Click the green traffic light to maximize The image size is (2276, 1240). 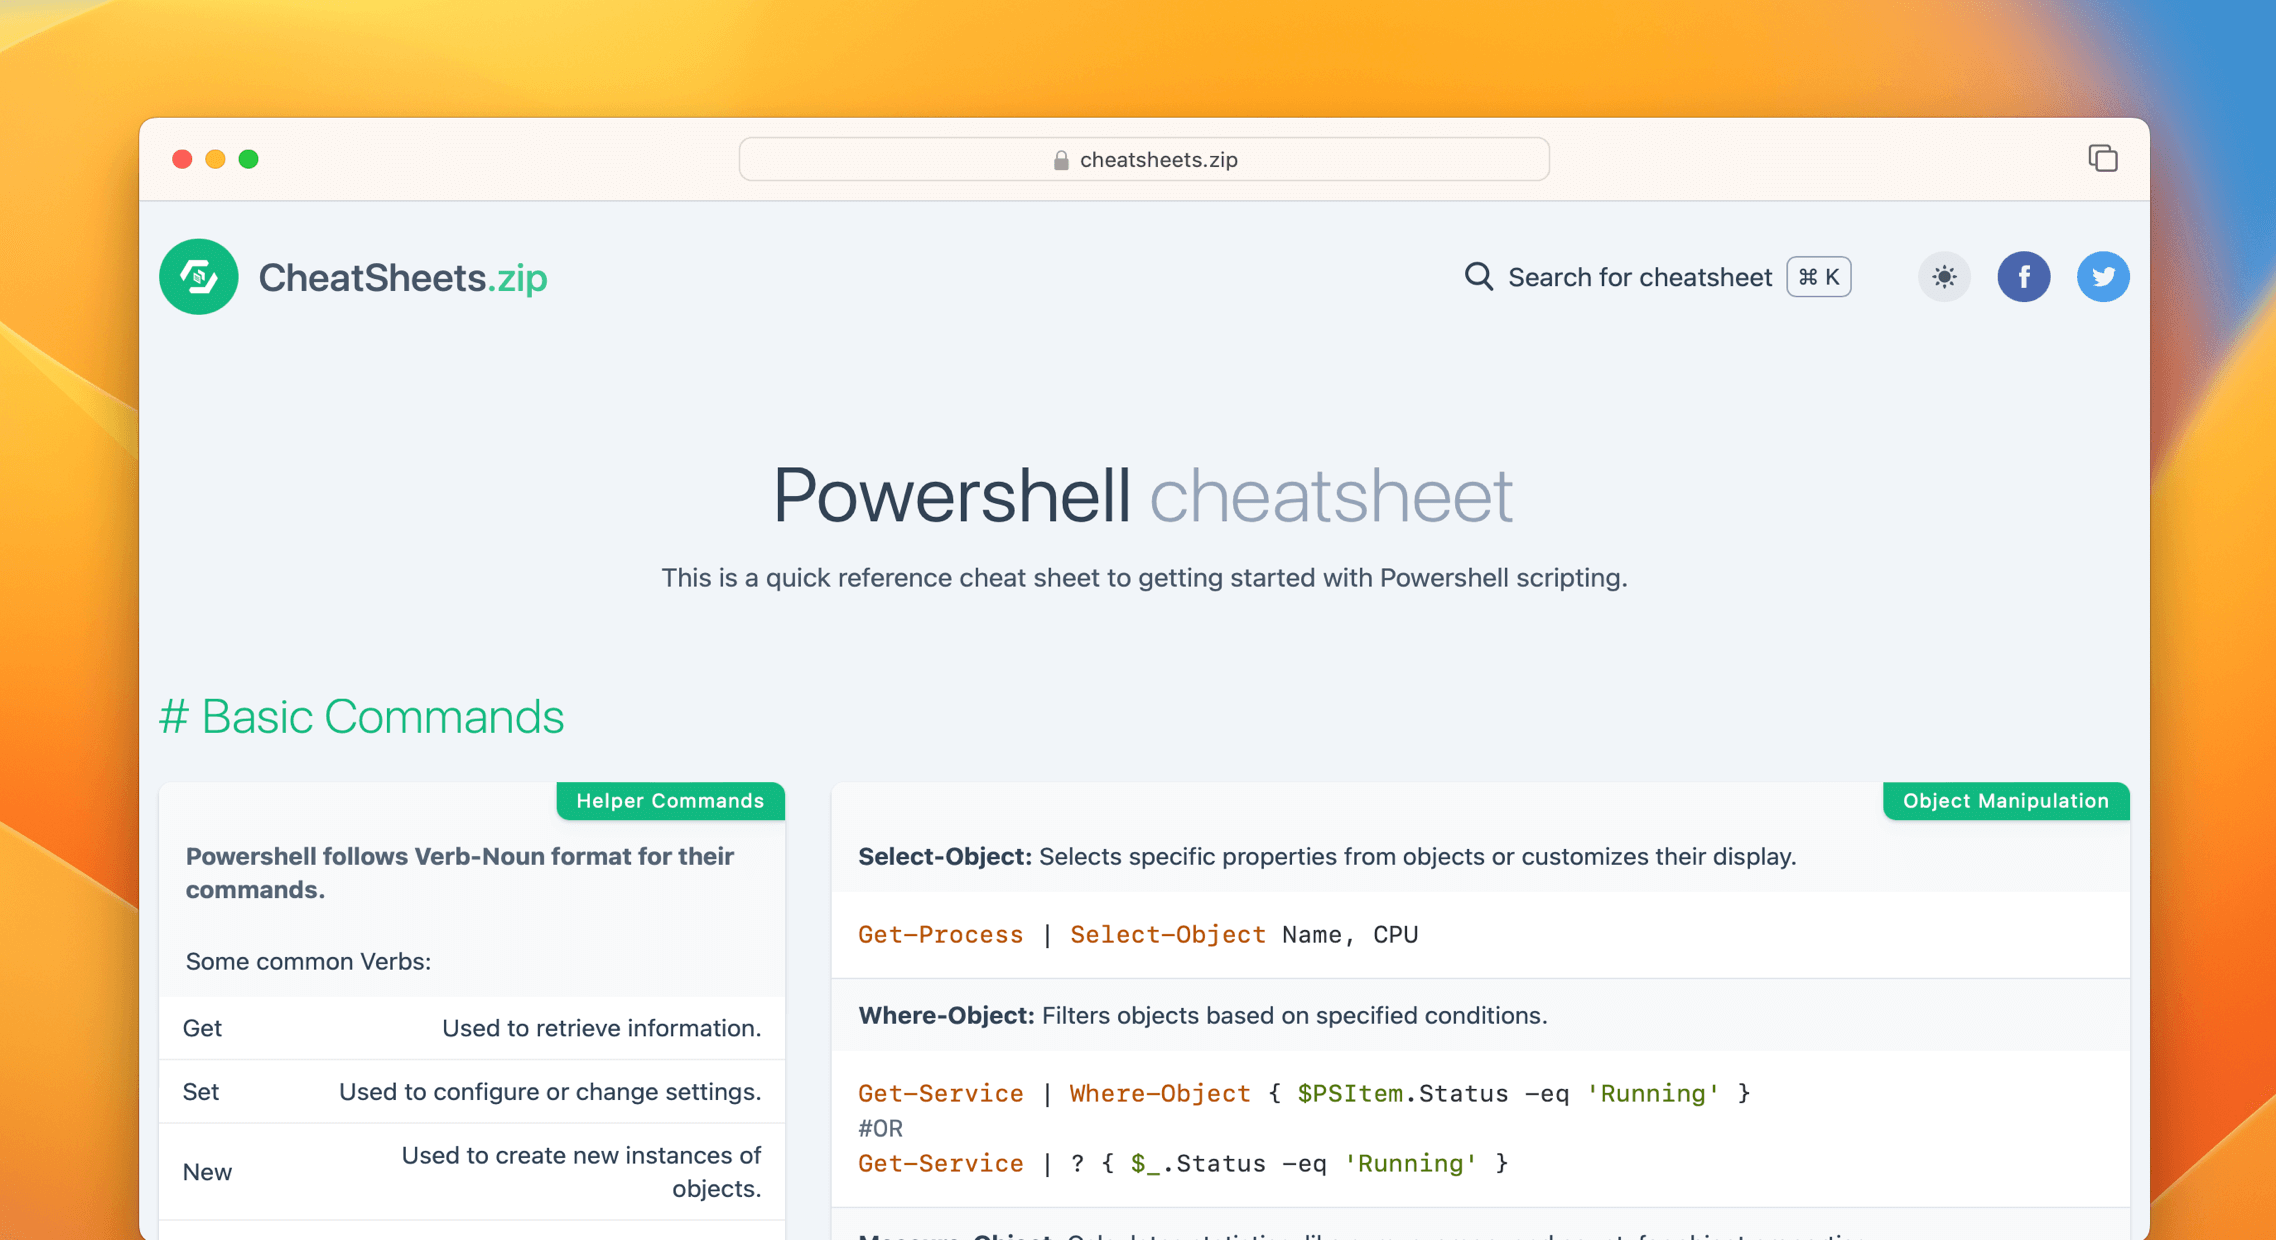(249, 158)
